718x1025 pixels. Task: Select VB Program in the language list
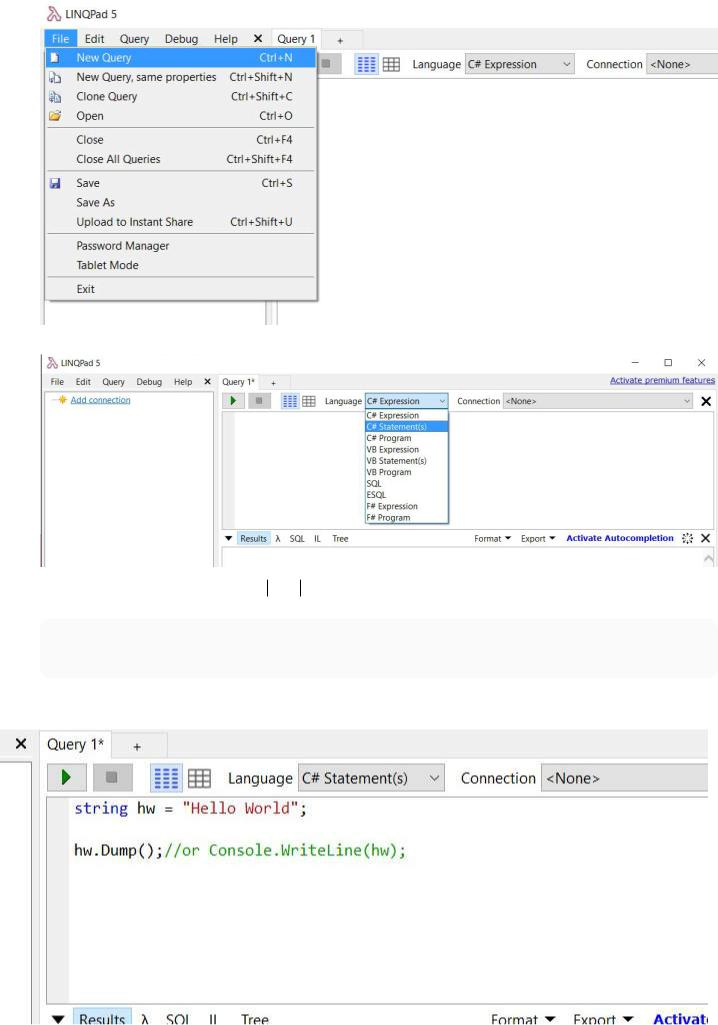(x=406, y=472)
